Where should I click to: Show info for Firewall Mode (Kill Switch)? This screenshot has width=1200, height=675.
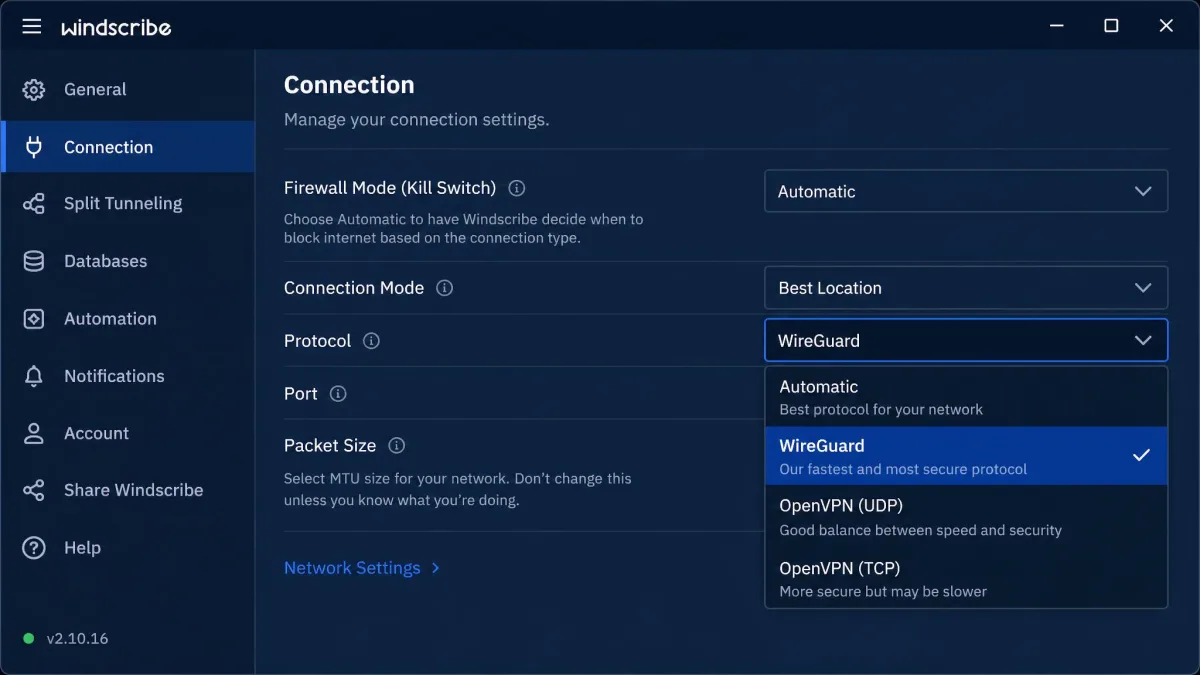[517, 188]
